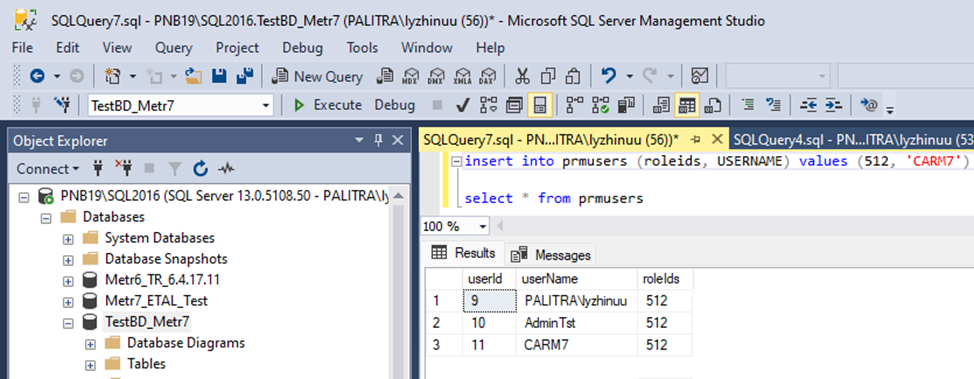
Task: Click the Copy toolbar icon
Action: [548, 76]
